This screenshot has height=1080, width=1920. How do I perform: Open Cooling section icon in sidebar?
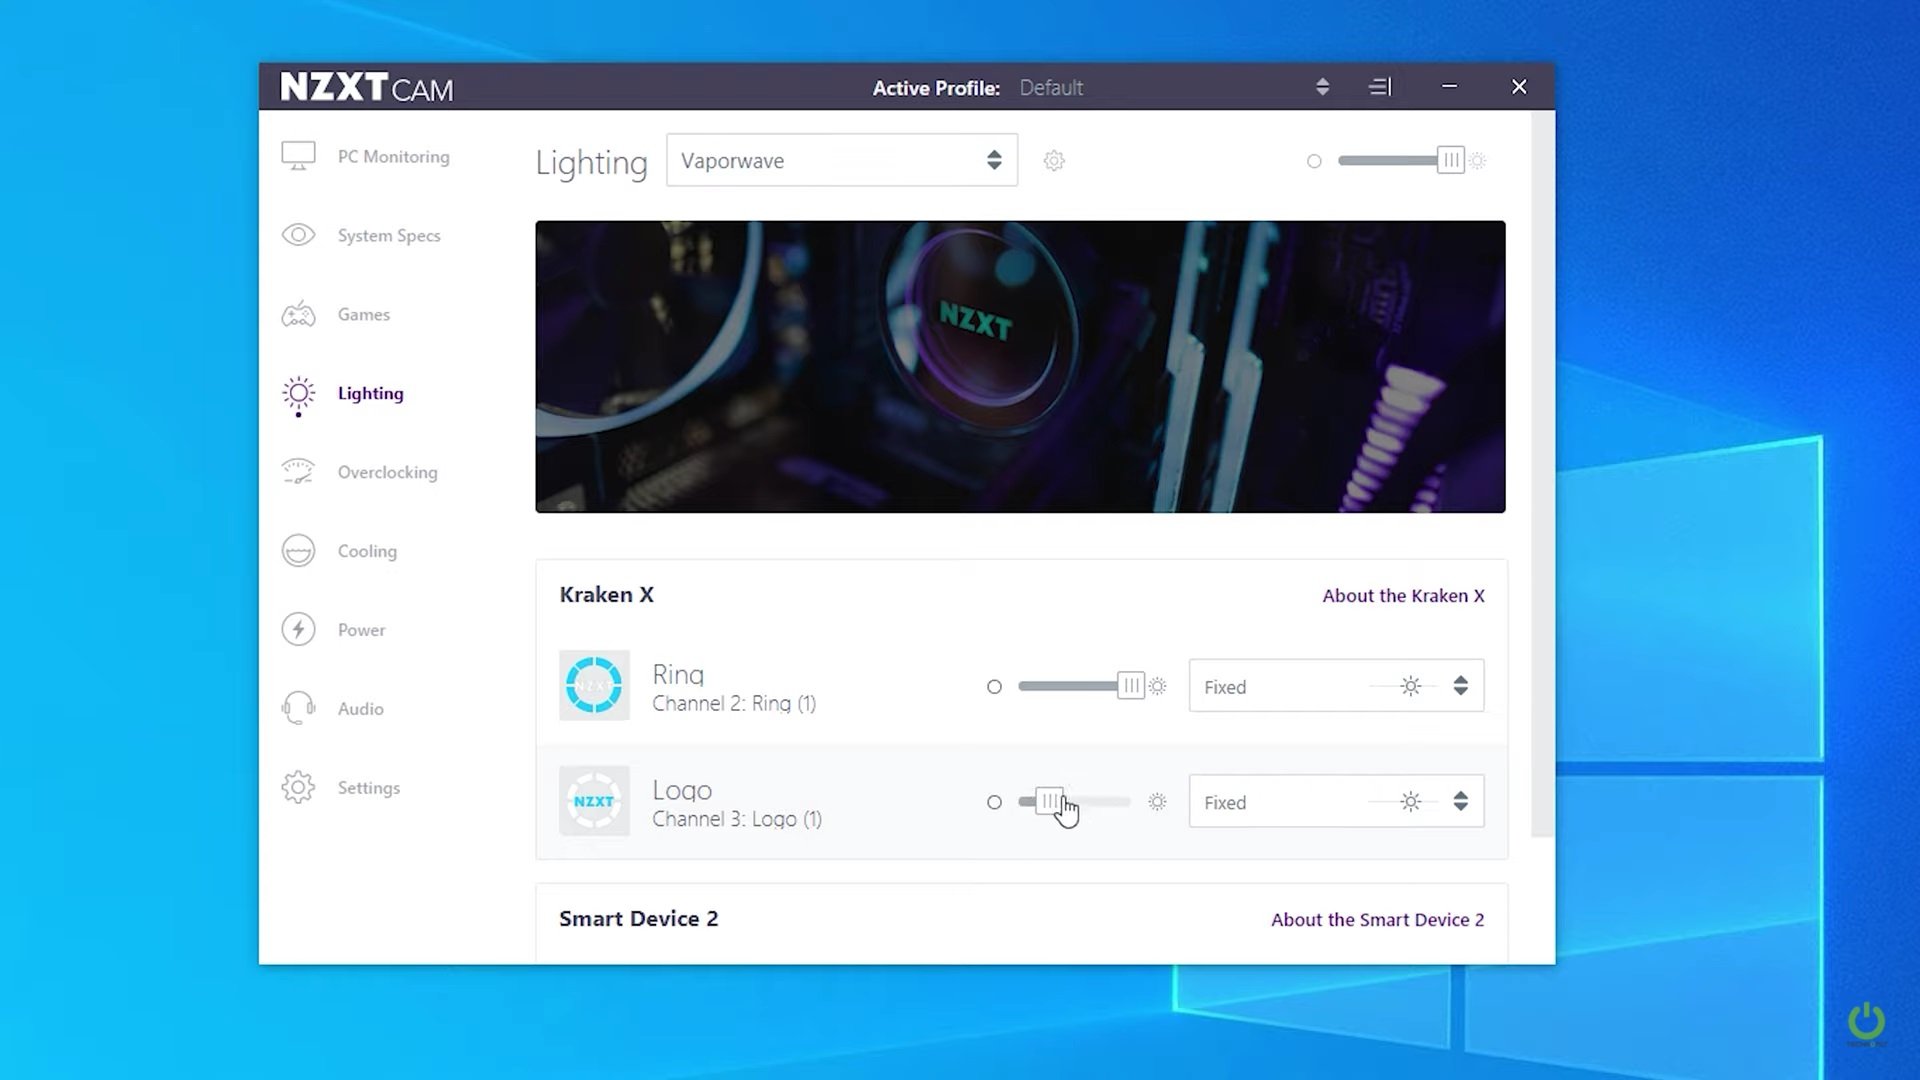click(298, 551)
